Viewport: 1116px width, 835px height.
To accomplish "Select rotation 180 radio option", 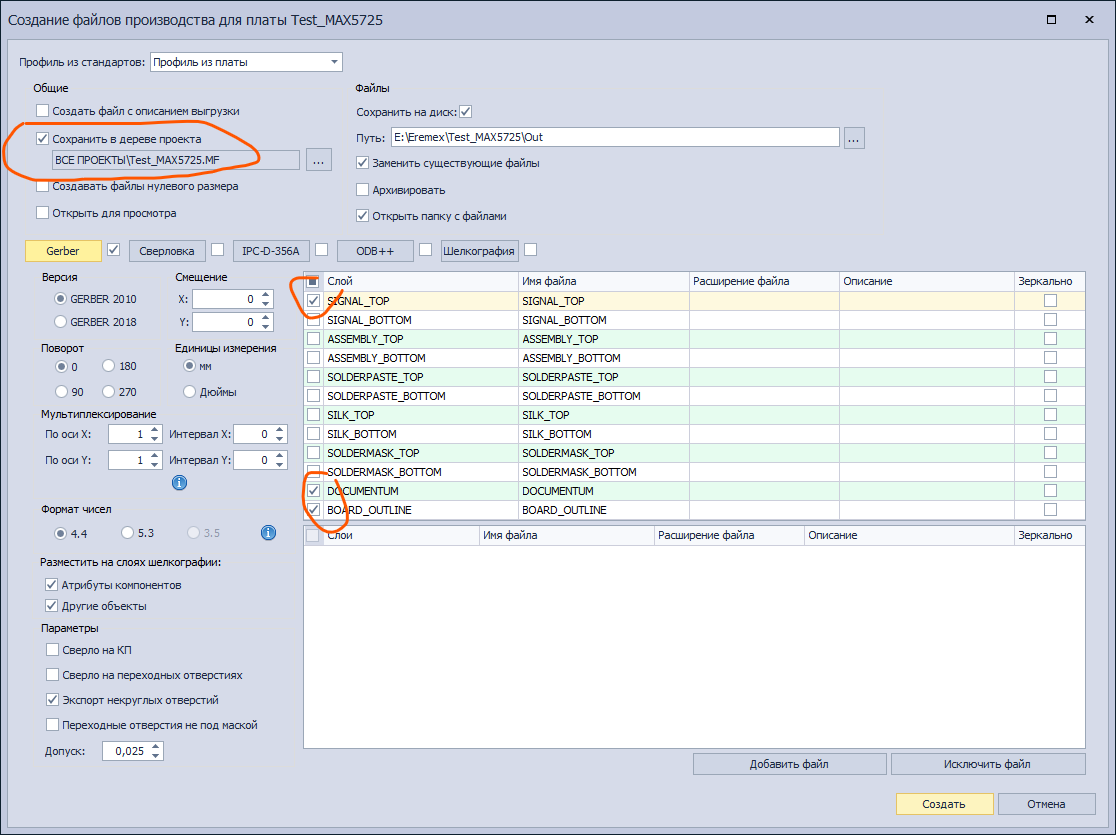I will coord(110,367).
